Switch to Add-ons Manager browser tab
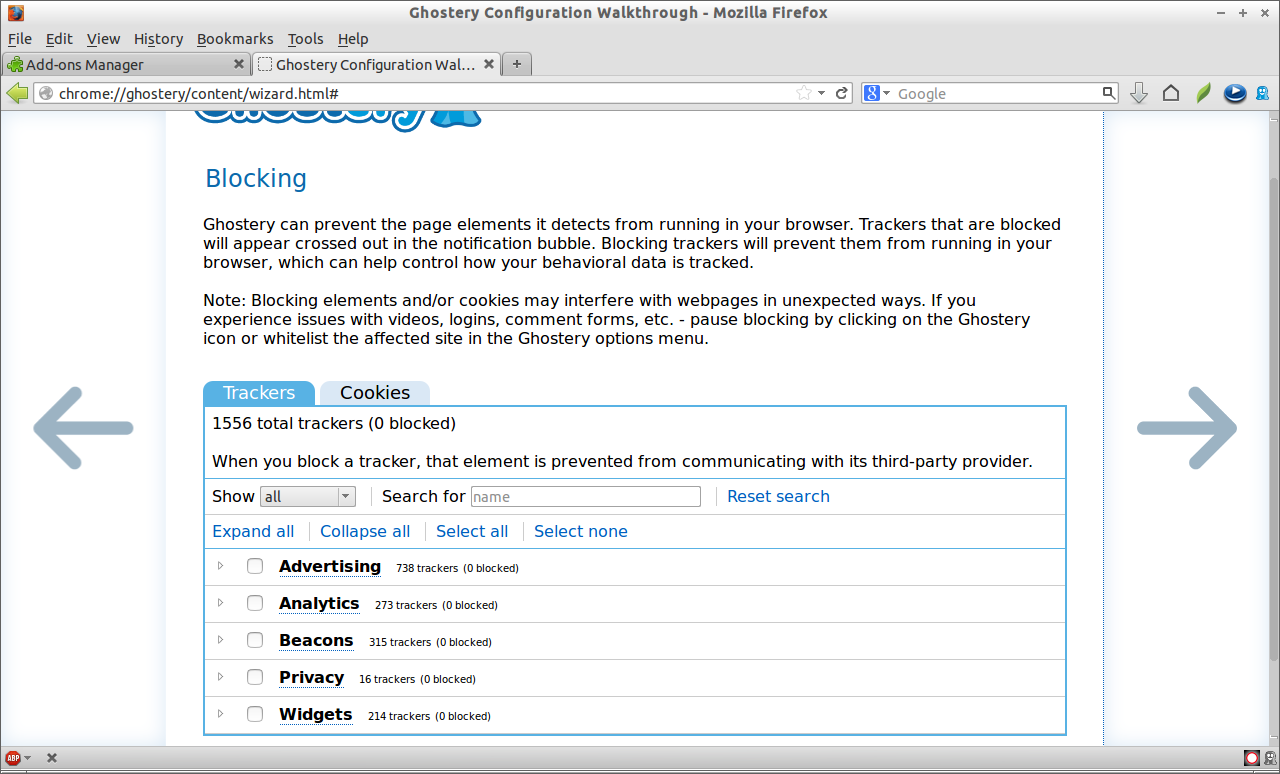 (x=125, y=64)
